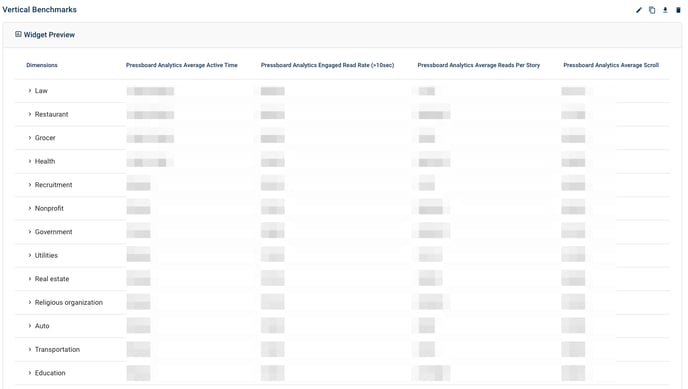The height and width of the screenshot is (389, 688).
Task: Click the Average Reads Per Story header
Action: tap(479, 65)
